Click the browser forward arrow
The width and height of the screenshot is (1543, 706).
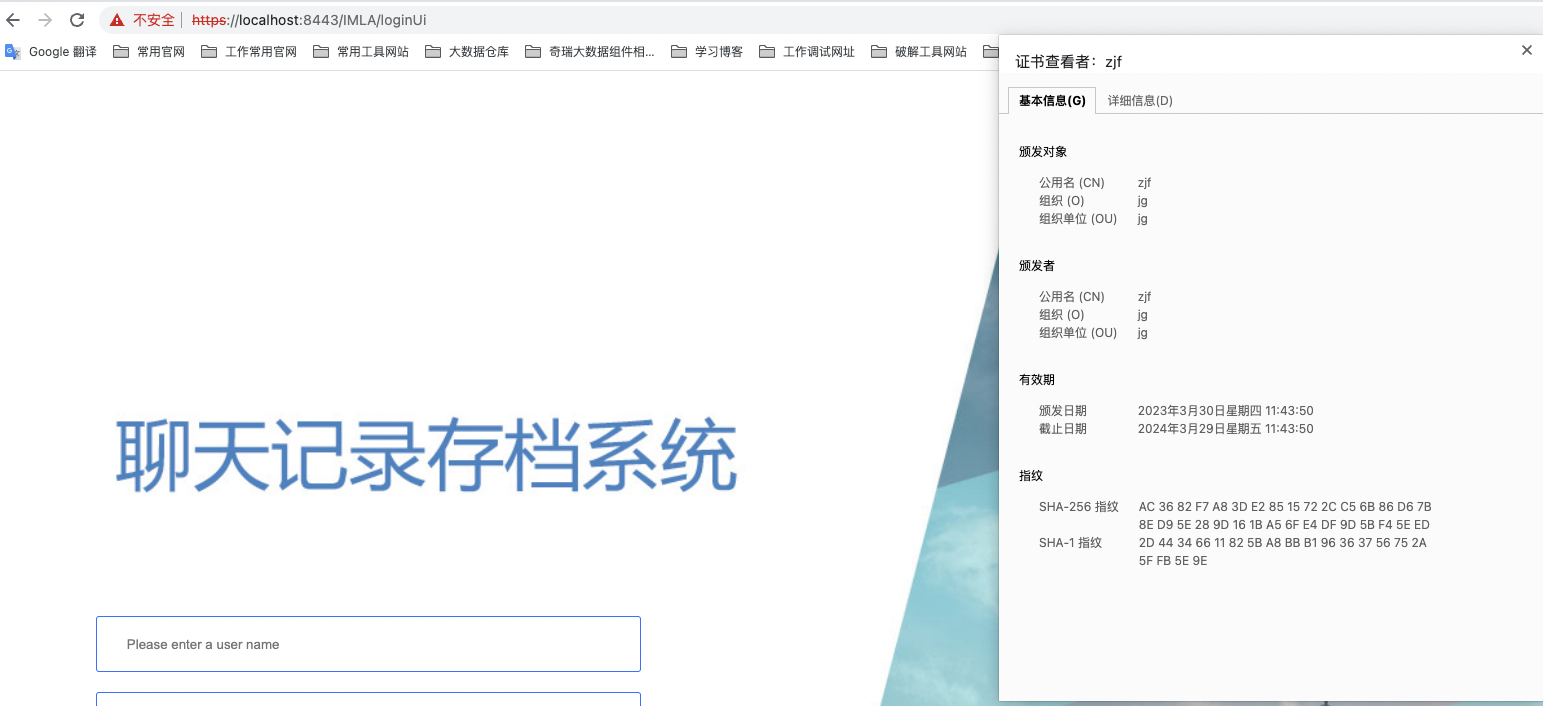point(45,20)
